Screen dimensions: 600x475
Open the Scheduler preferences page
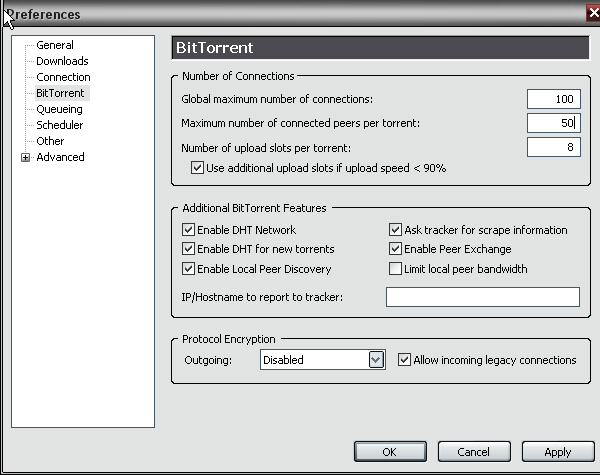(x=59, y=125)
